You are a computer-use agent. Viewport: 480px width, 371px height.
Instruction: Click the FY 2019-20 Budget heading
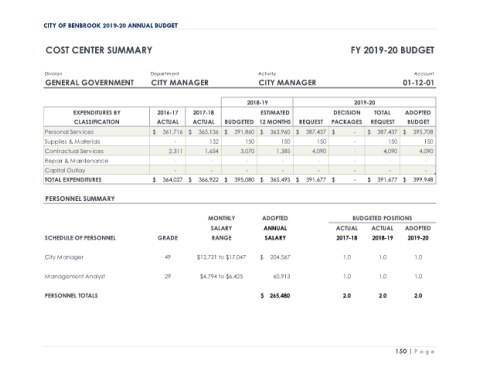click(x=392, y=50)
